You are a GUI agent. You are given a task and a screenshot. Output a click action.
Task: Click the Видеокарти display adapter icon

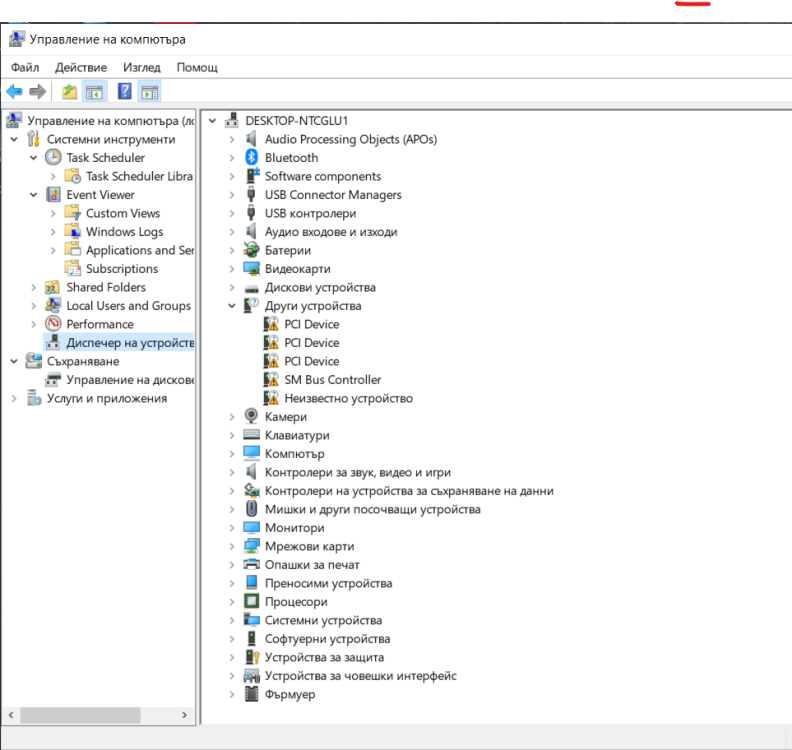click(x=251, y=269)
